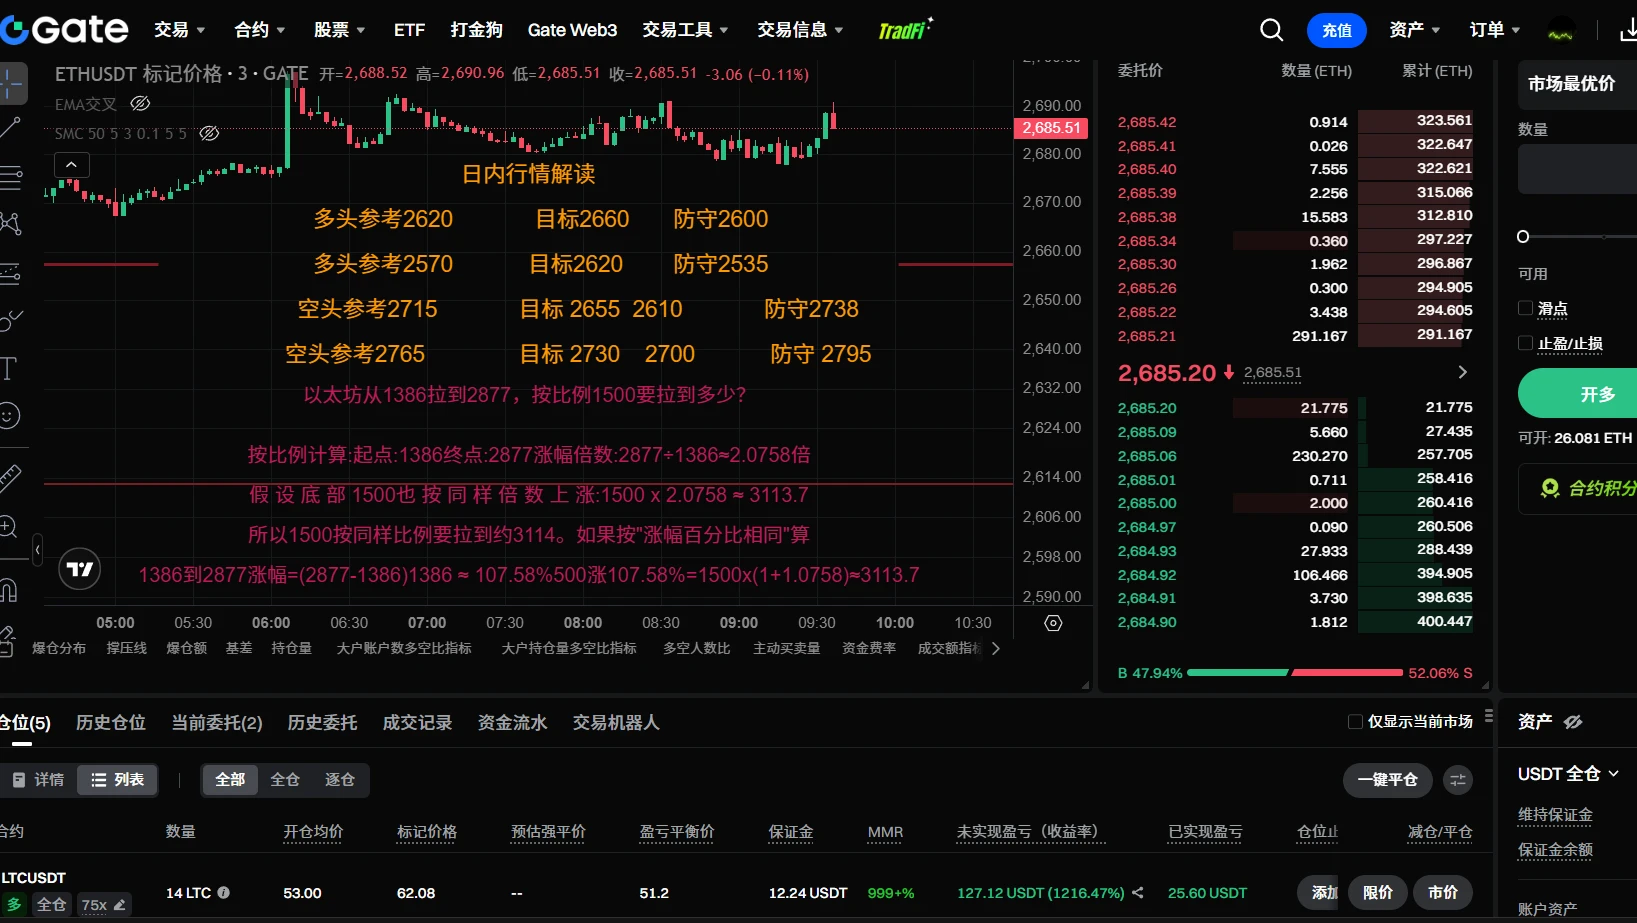Click the TradingView logo badge
This screenshot has width=1637, height=923.
[80, 569]
